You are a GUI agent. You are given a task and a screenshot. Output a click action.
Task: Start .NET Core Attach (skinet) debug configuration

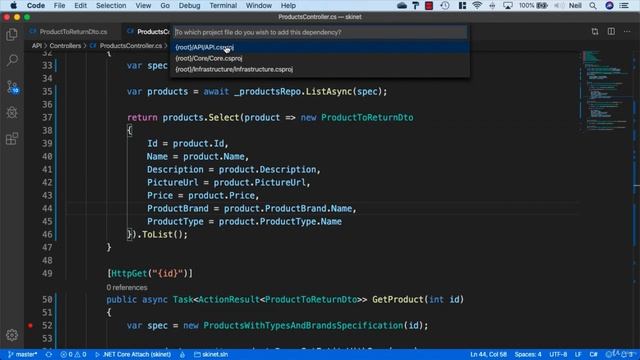point(133,354)
